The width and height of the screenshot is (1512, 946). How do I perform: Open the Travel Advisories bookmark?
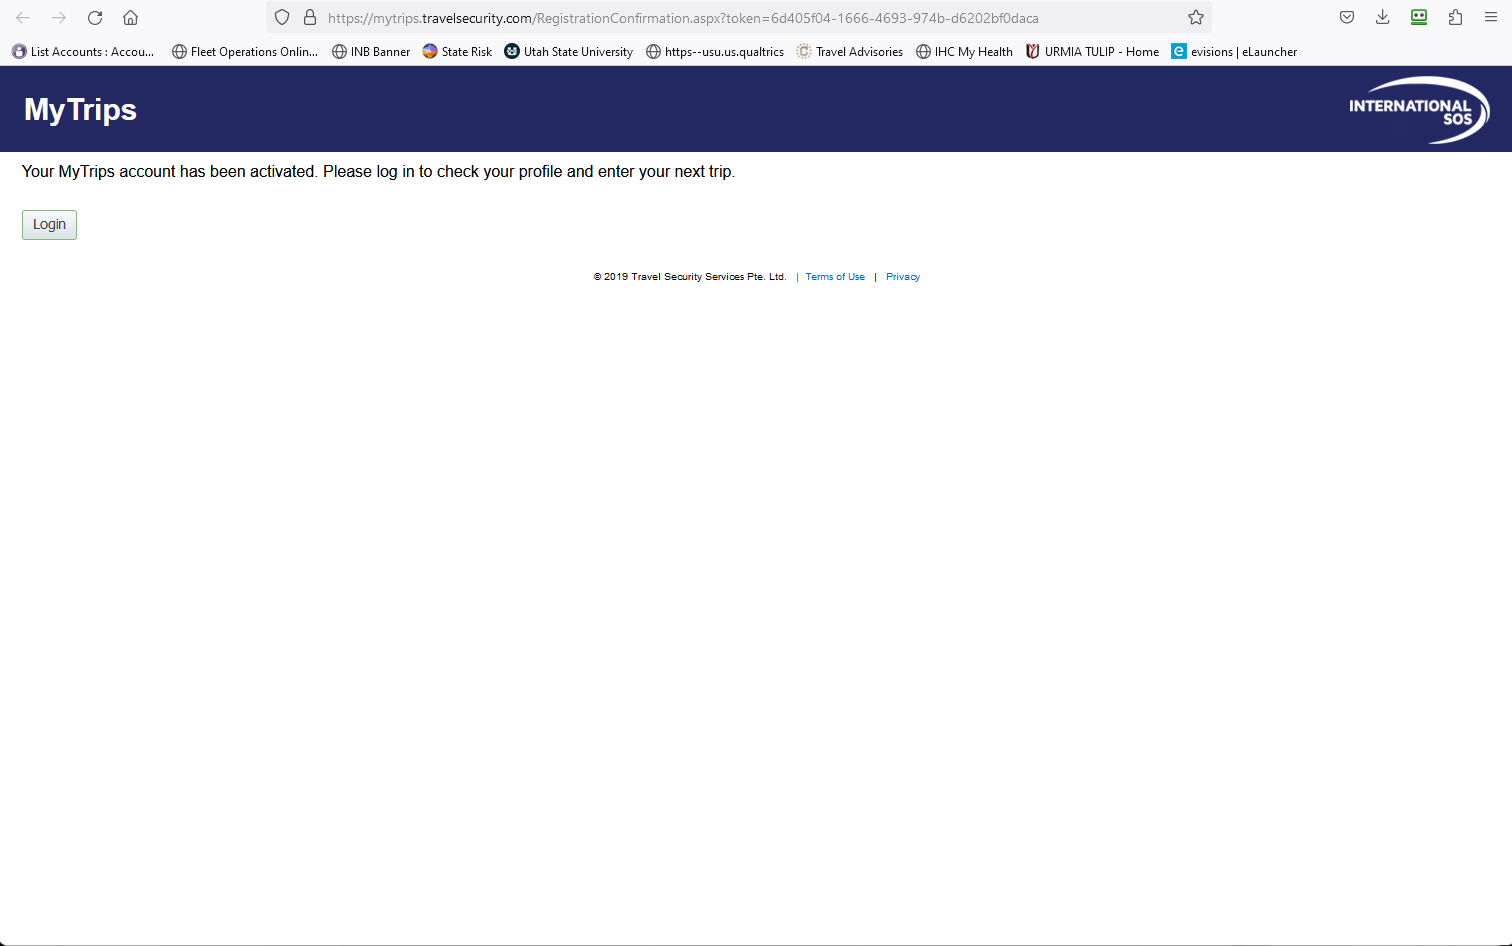click(849, 52)
